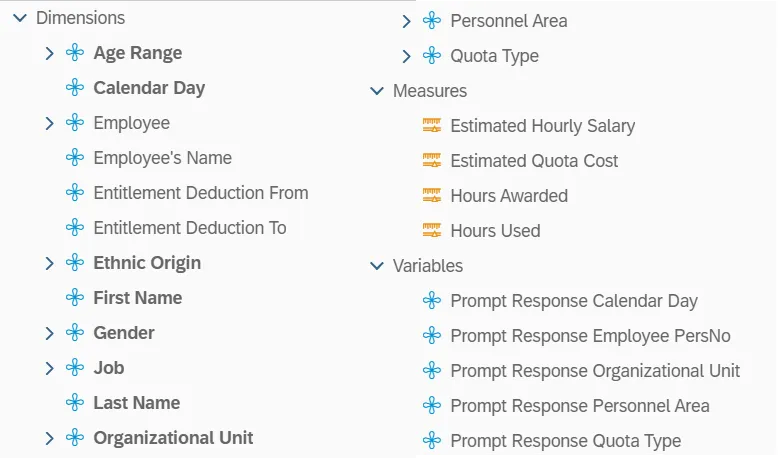This screenshot has width=778, height=458.
Task: Click the dimension icon next to Last Name
Action: point(75,403)
